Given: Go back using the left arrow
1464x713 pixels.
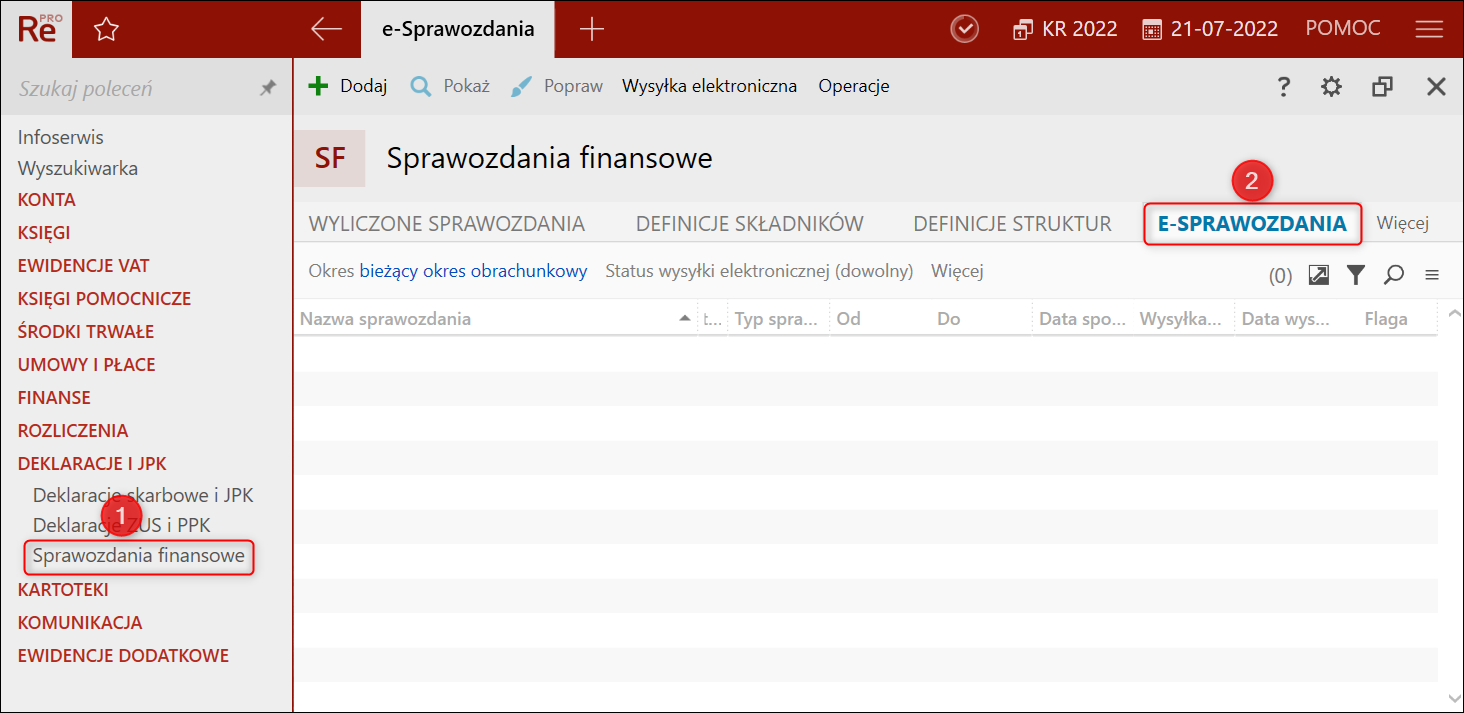Looking at the screenshot, I should 326,29.
